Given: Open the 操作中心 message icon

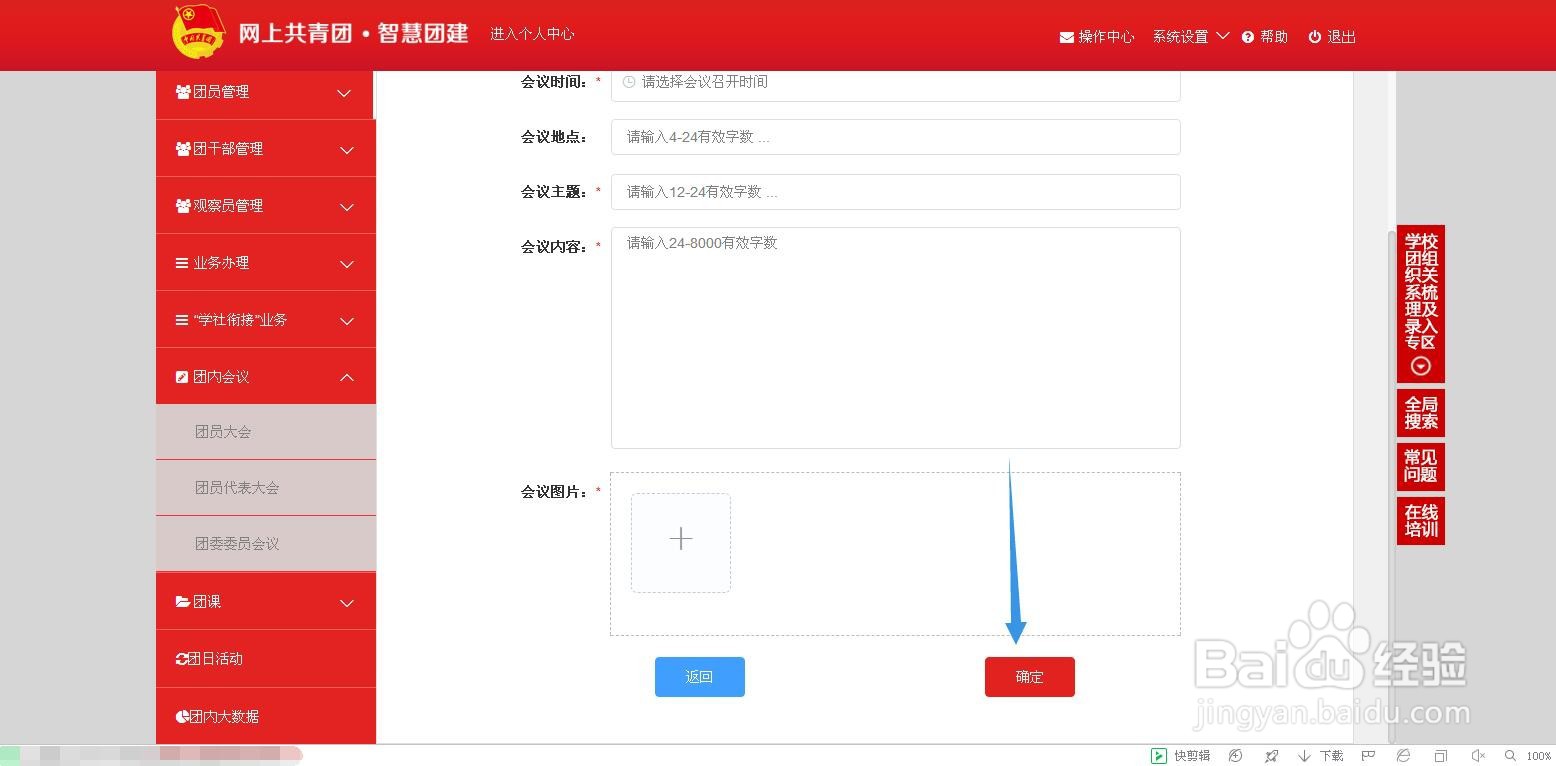Looking at the screenshot, I should pos(1065,37).
